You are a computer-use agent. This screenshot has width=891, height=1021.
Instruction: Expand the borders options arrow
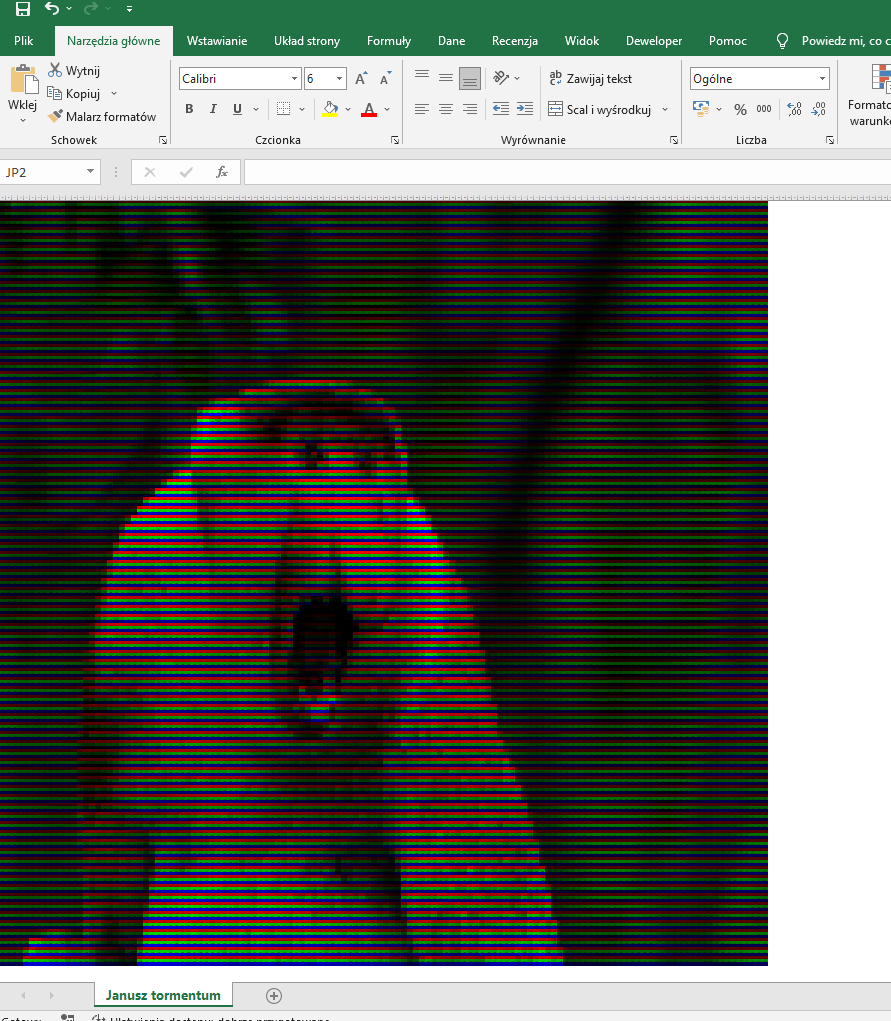pos(302,109)
